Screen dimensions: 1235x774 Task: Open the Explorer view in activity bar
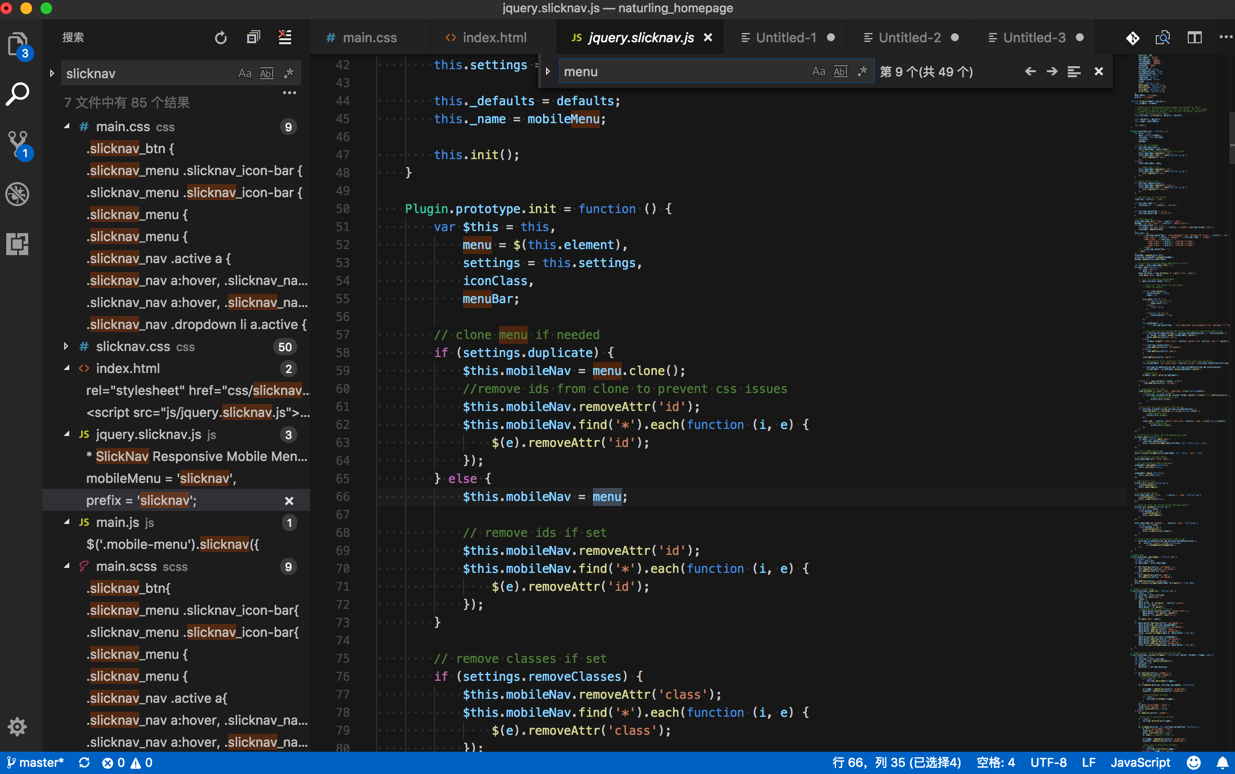point(18,45)
